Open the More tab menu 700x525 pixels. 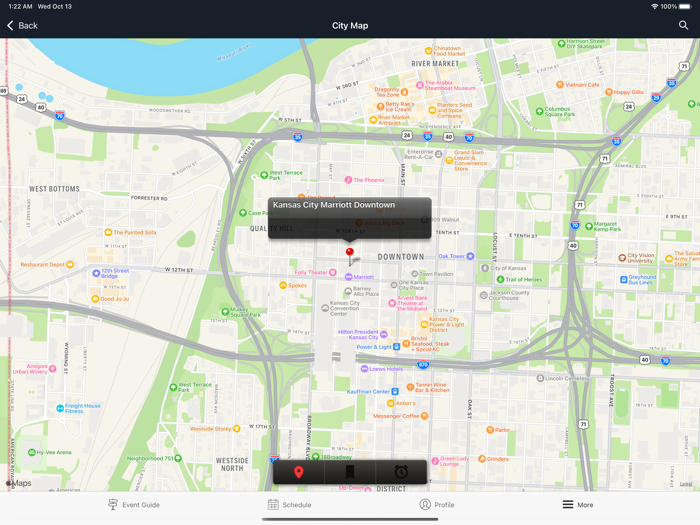[578, 505]
